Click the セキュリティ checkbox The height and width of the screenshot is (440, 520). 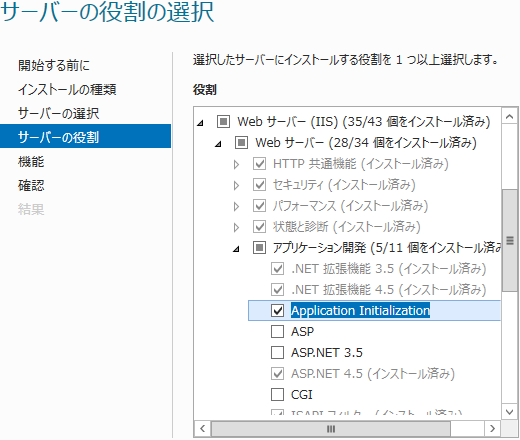[x=259, y=185]
